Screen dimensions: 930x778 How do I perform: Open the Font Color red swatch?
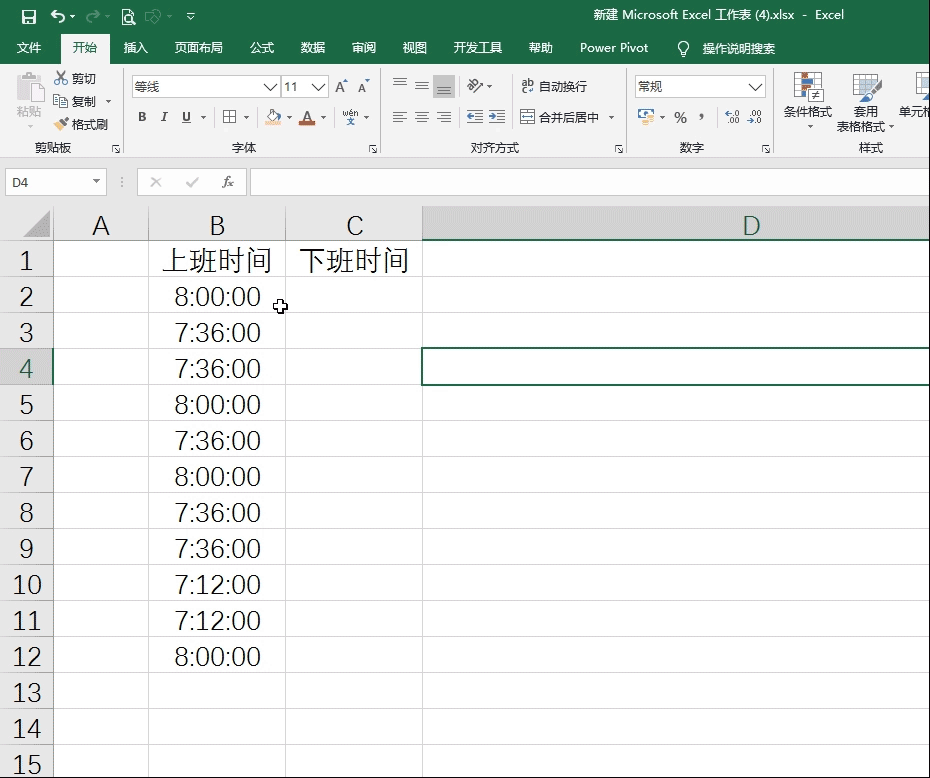[308, 117]
